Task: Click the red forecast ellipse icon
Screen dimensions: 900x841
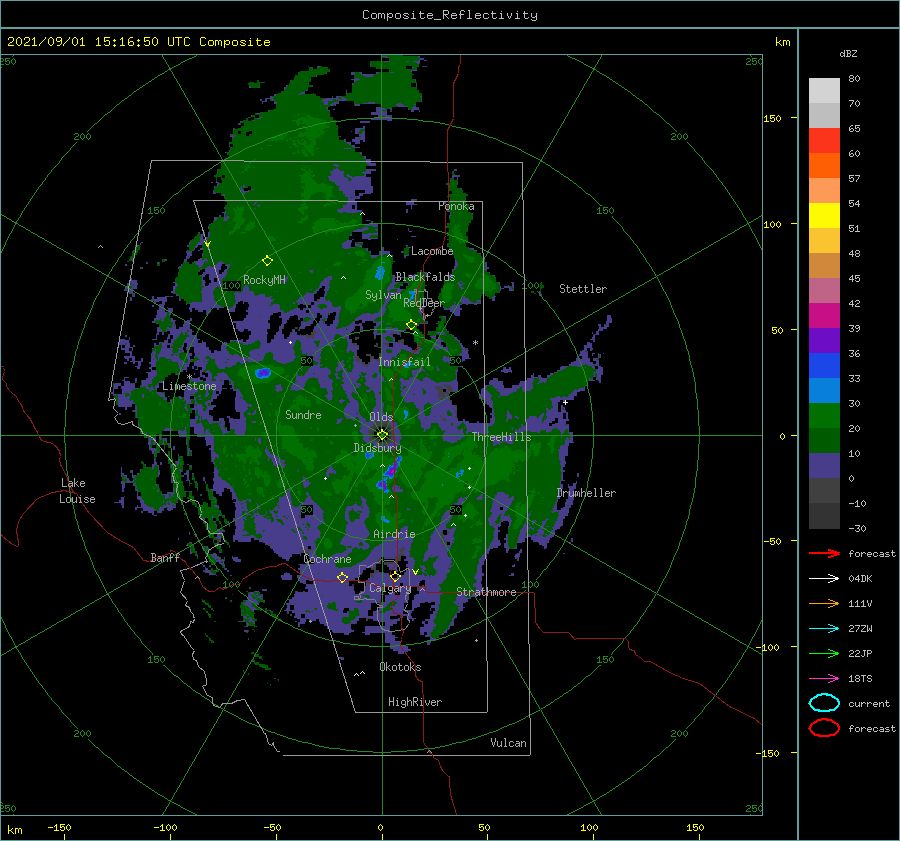Action: [824, 728]
